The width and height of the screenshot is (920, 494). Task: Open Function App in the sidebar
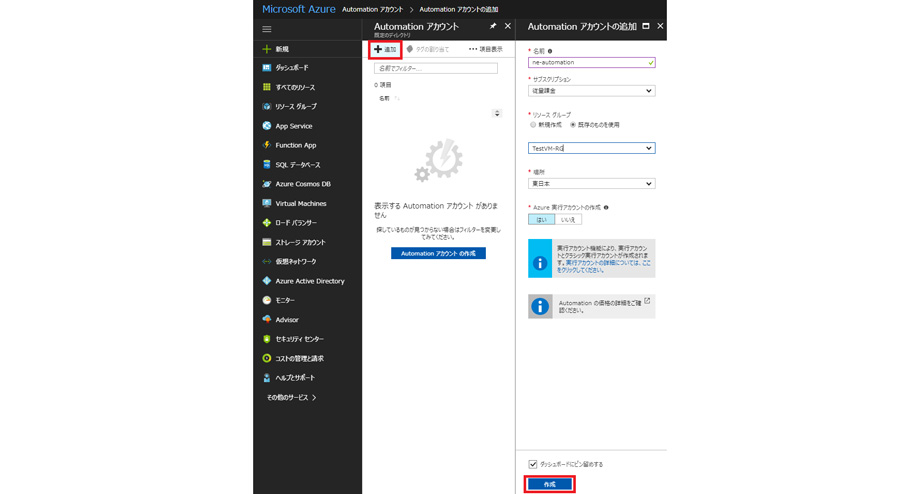295,145
